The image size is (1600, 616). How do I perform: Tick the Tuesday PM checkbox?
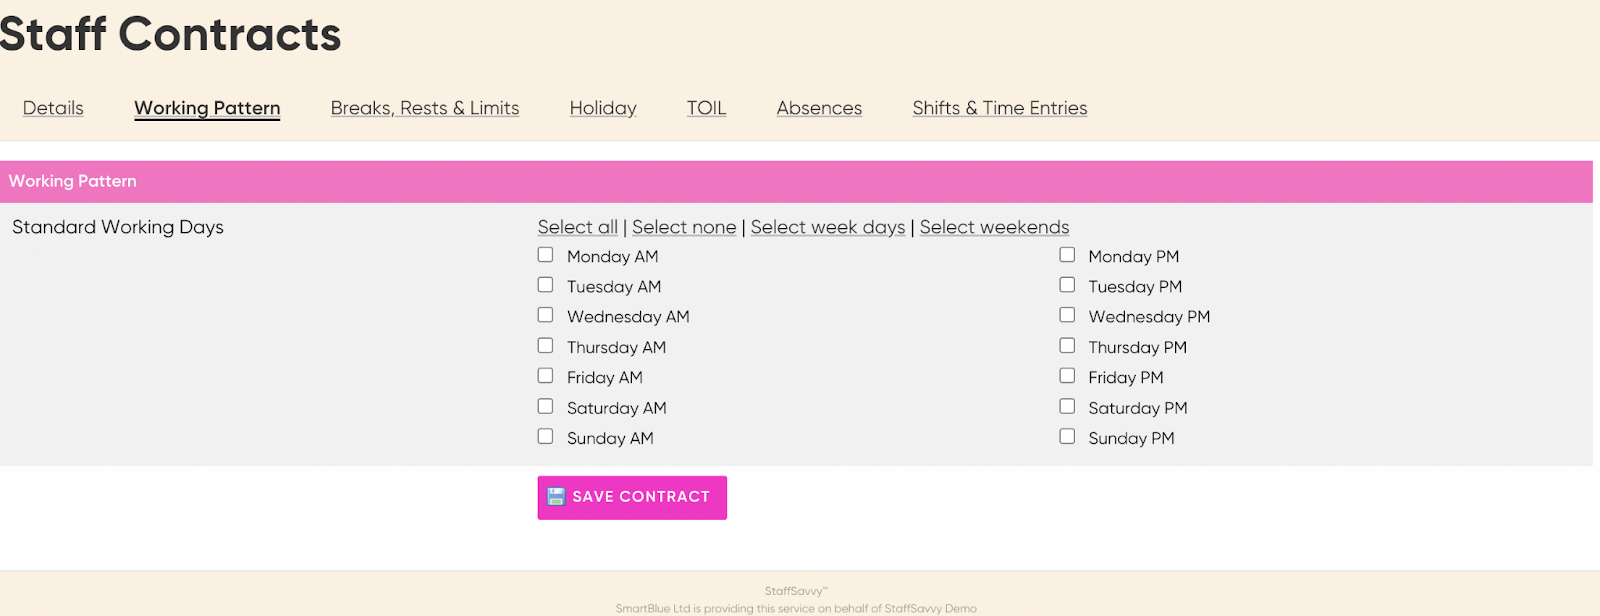pyautogui.click(x=1067, y=285)
